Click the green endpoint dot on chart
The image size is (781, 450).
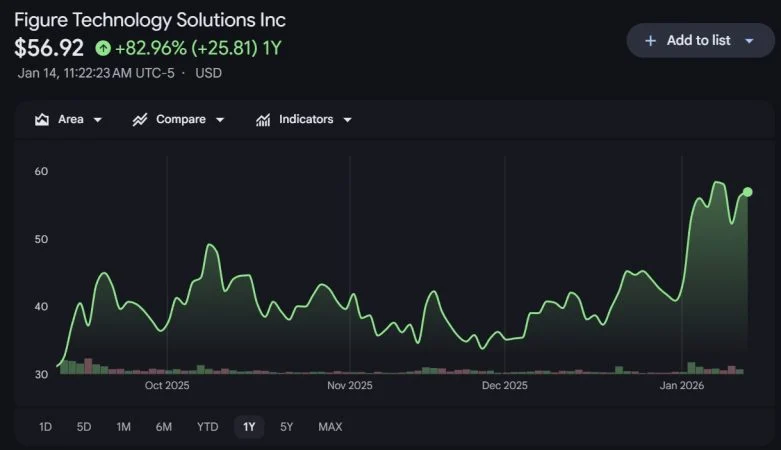click(x=747, y=192)
